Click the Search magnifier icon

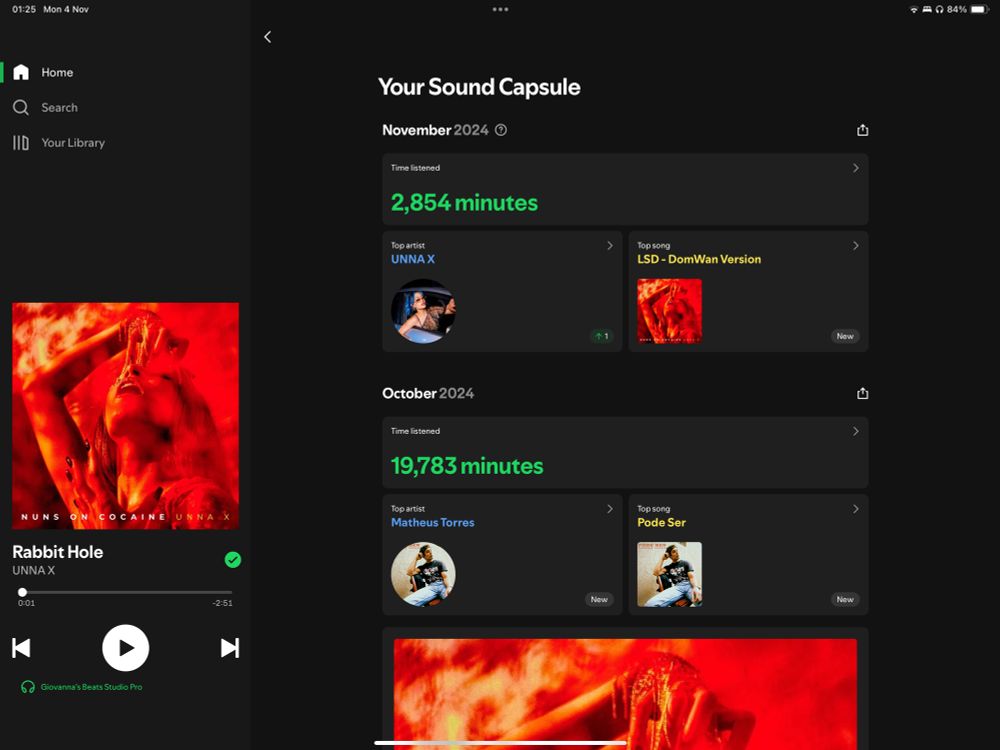click(21, 107)
